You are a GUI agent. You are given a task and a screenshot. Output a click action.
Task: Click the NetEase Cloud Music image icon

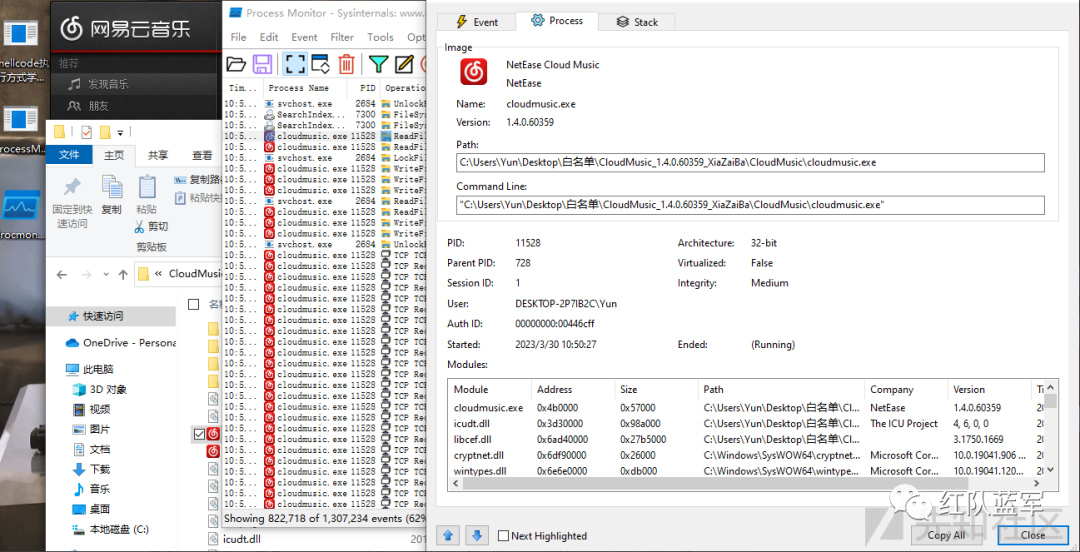click(474, 71)
